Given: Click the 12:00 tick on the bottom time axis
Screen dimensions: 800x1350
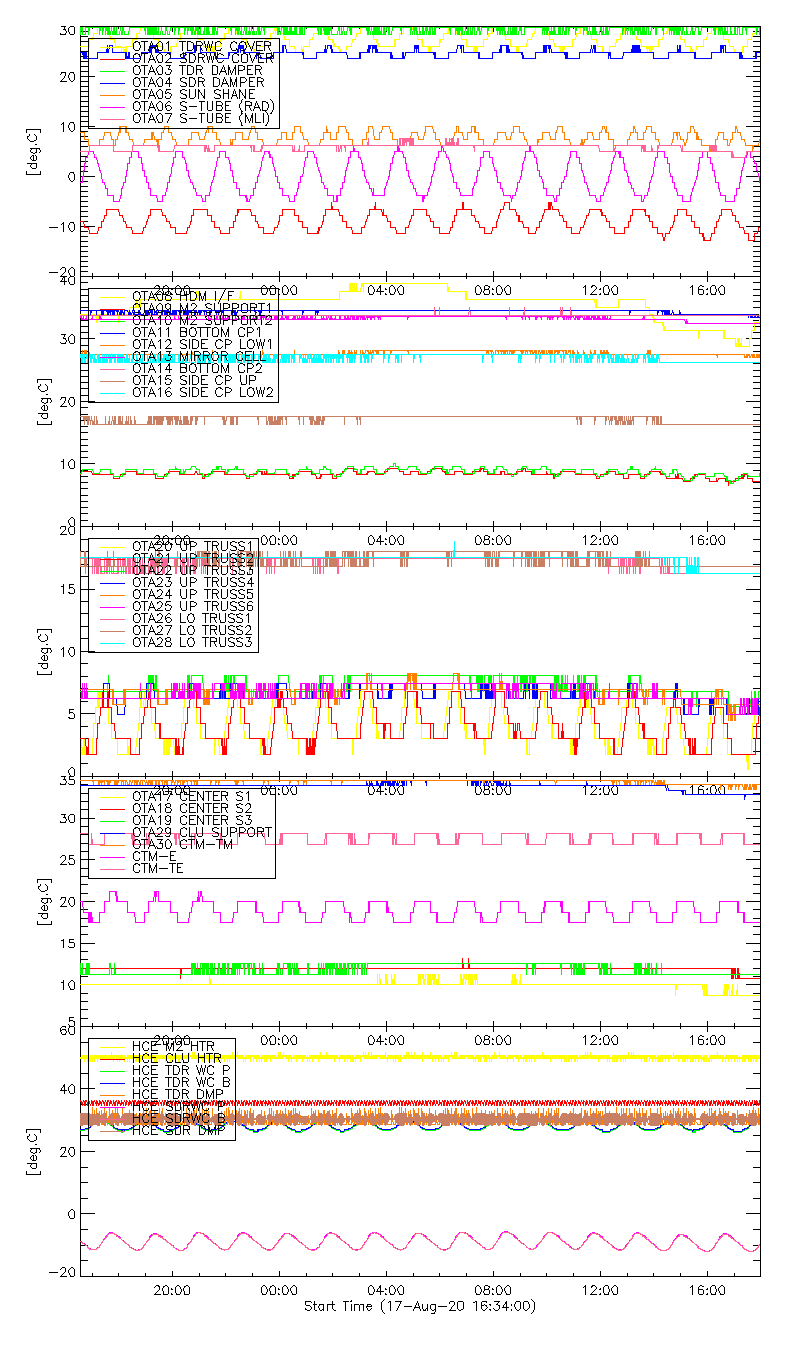Looking at the screenshot, I should tap(600, 1291).
